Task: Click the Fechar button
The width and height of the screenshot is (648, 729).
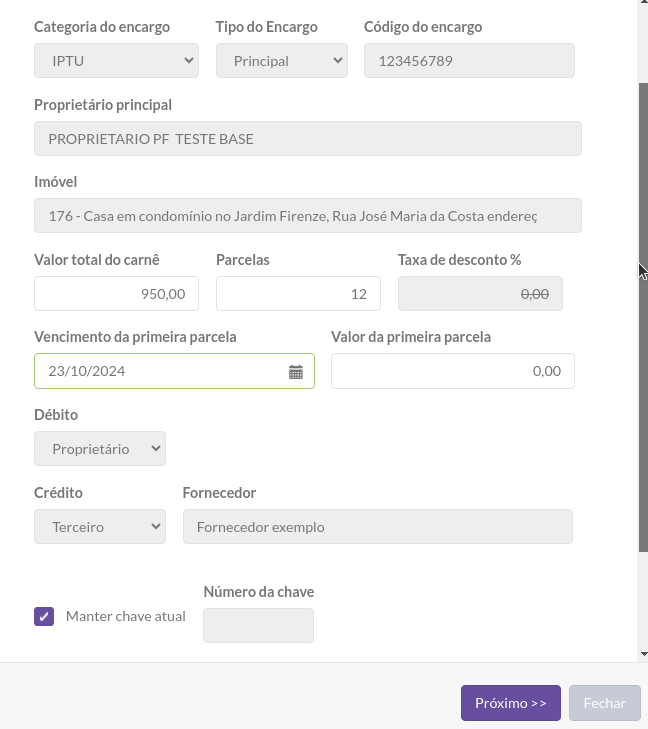Action: 605,703
